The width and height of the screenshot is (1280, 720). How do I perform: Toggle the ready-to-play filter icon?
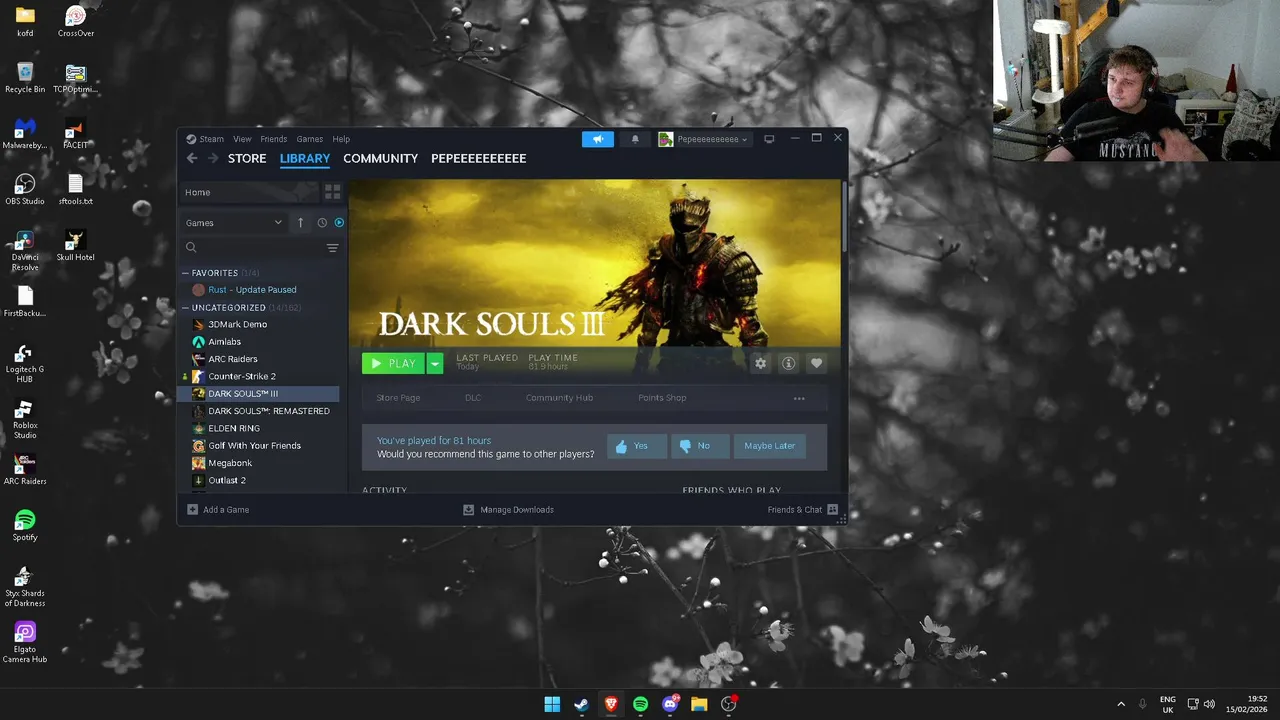339,223
